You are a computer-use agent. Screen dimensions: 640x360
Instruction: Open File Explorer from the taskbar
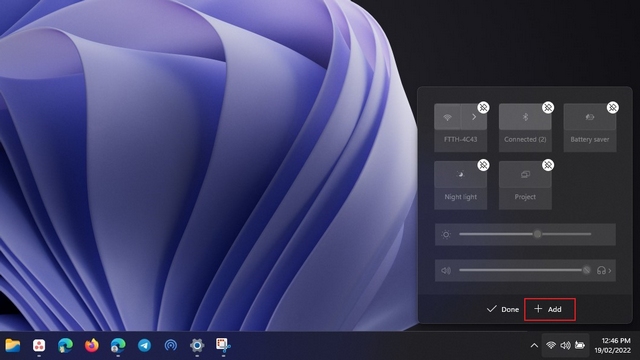pyautogui.click(x=13, y=345)
